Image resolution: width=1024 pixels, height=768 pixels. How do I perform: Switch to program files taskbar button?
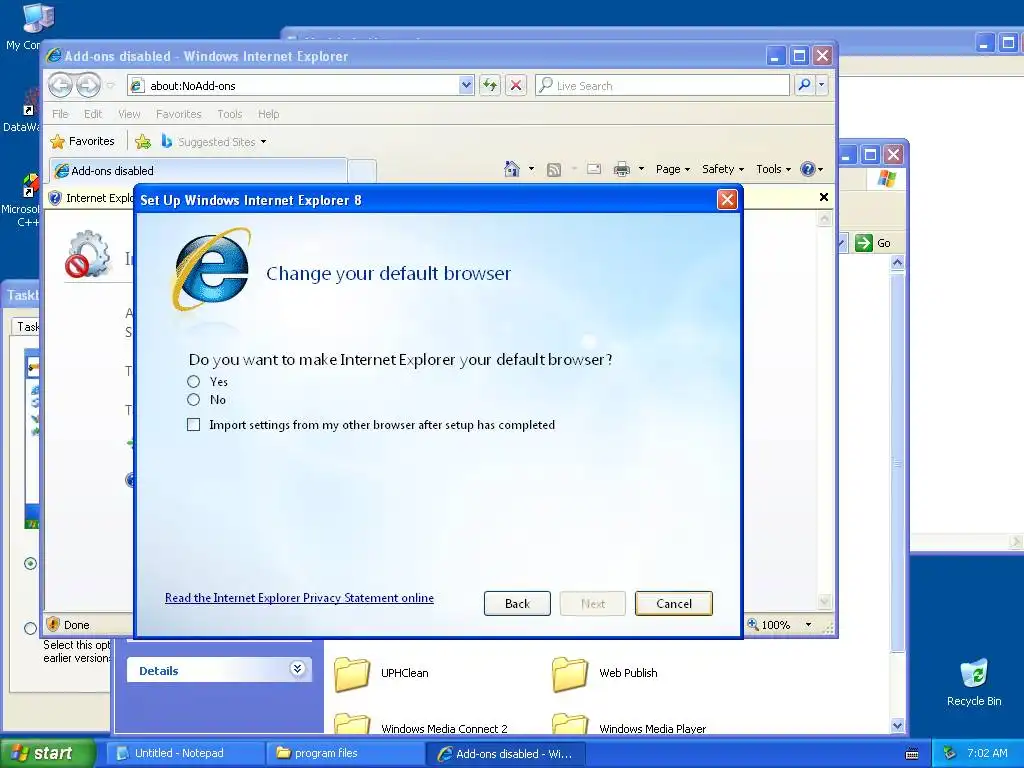345,753
